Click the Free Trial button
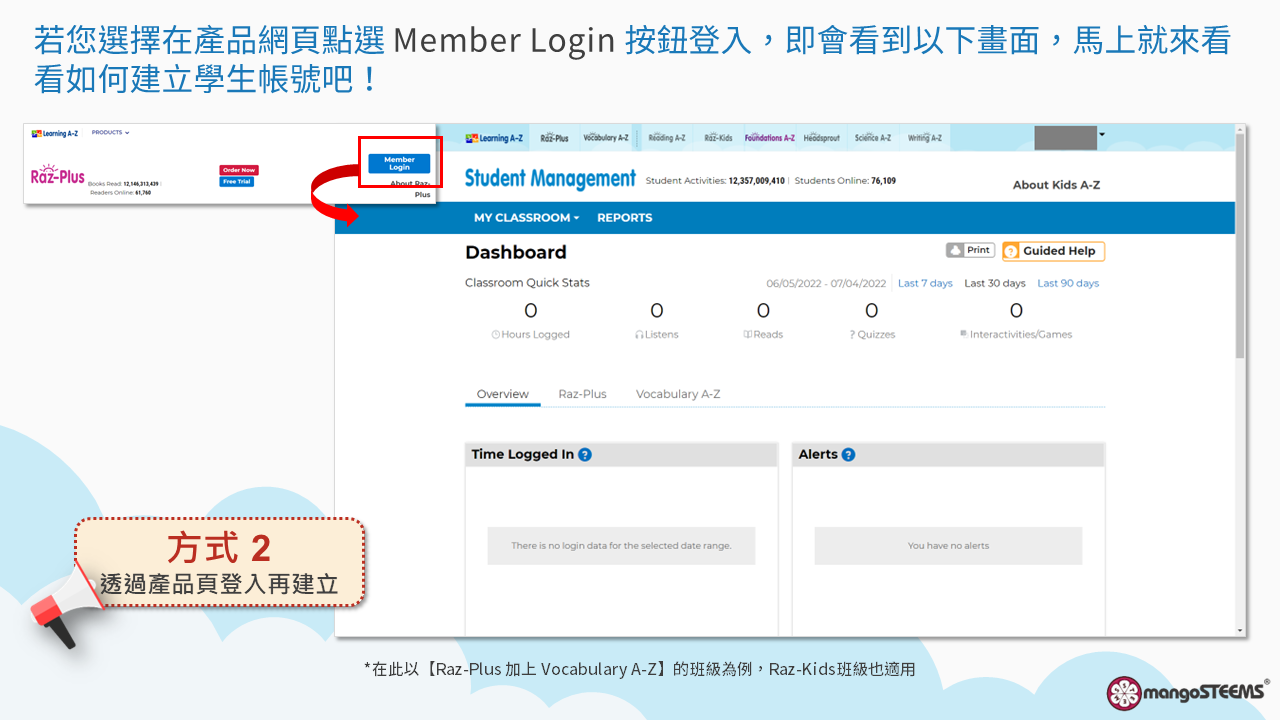 [236, 181]
